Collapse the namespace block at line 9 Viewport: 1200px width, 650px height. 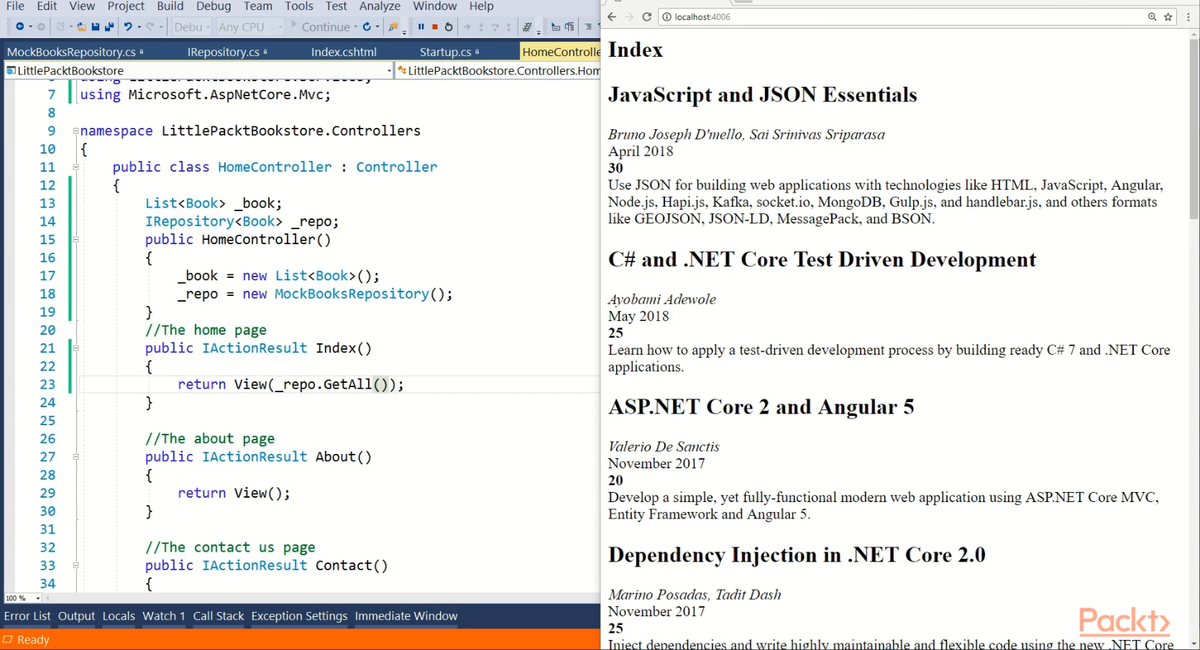pos(76,131)
